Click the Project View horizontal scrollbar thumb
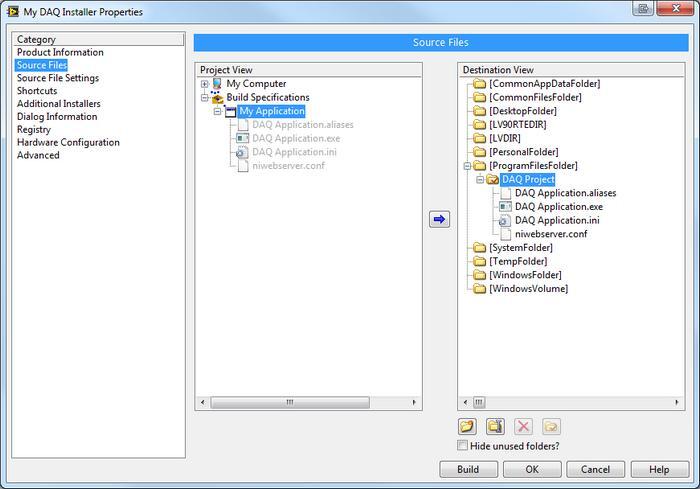The image size is (700, 489). pos(290,402)
